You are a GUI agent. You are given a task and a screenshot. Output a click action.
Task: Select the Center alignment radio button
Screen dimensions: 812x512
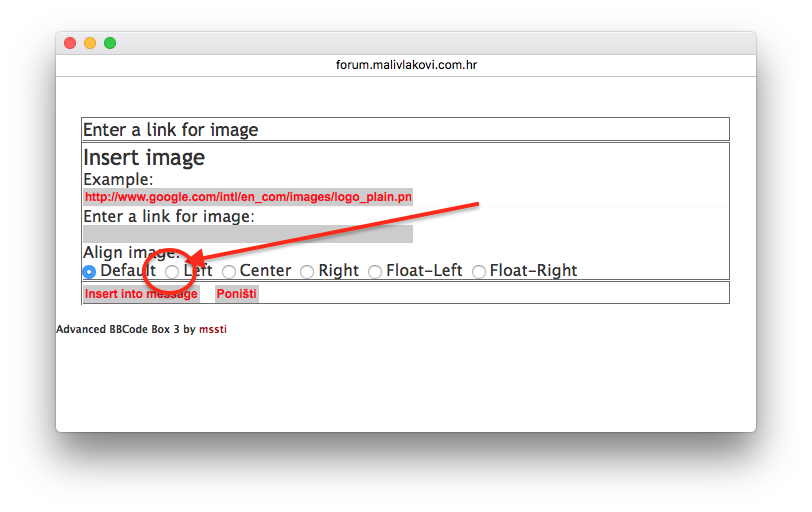[229, 271]
